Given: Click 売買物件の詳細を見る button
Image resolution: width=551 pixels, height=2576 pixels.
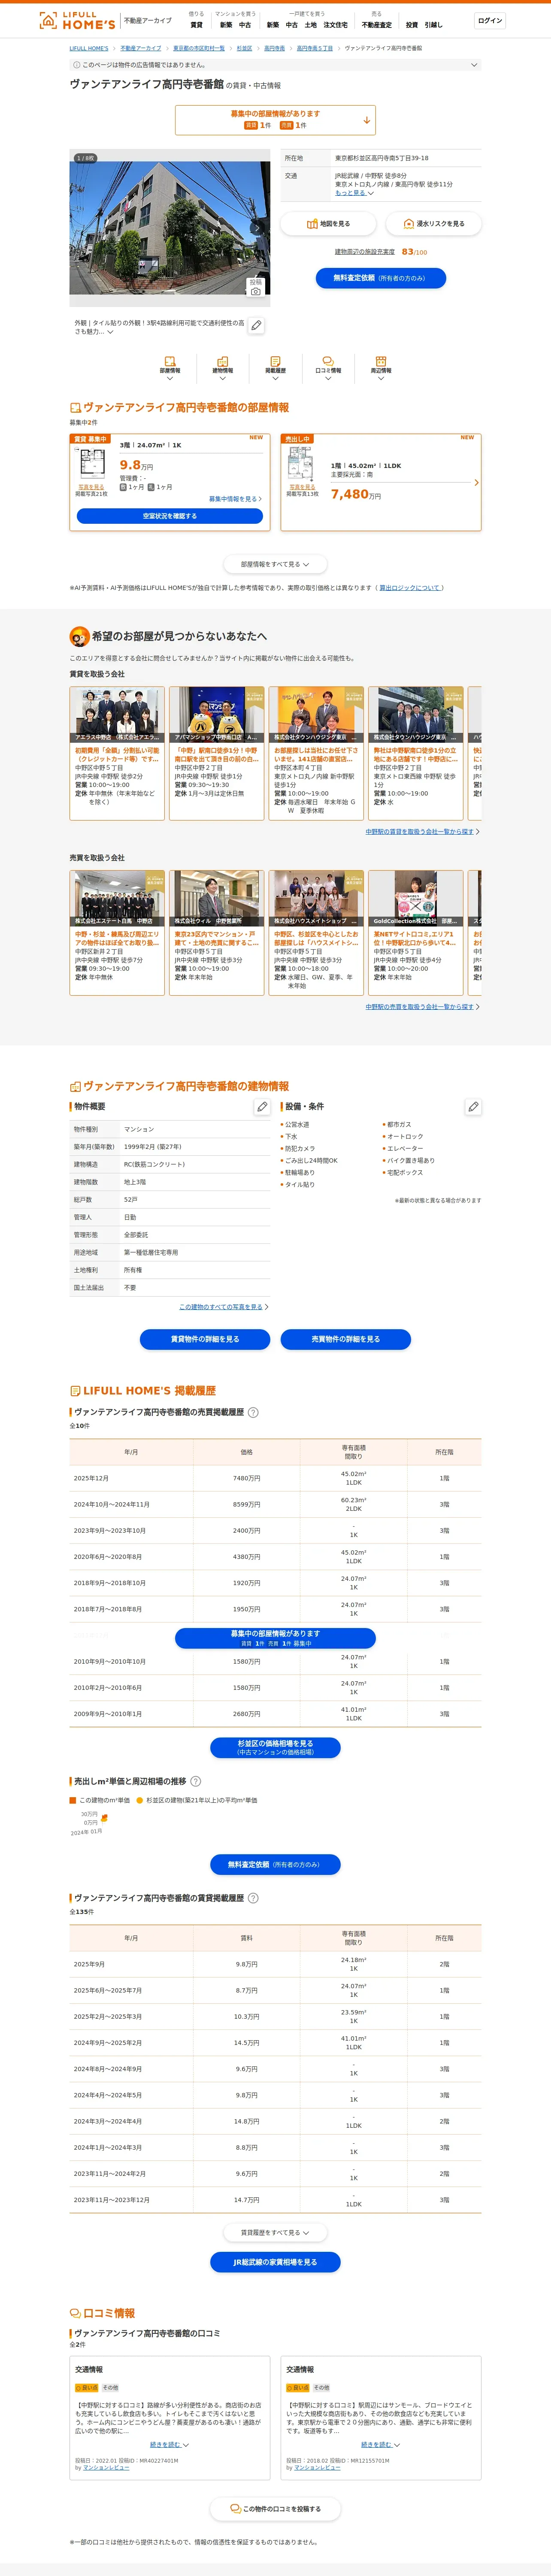Looking at the screenshot, I should [345, 1339].
